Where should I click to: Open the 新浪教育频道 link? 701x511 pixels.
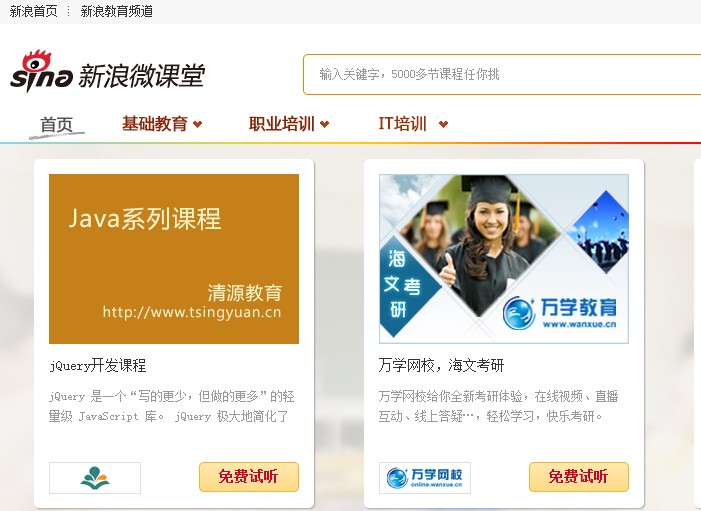coord(116,11)
